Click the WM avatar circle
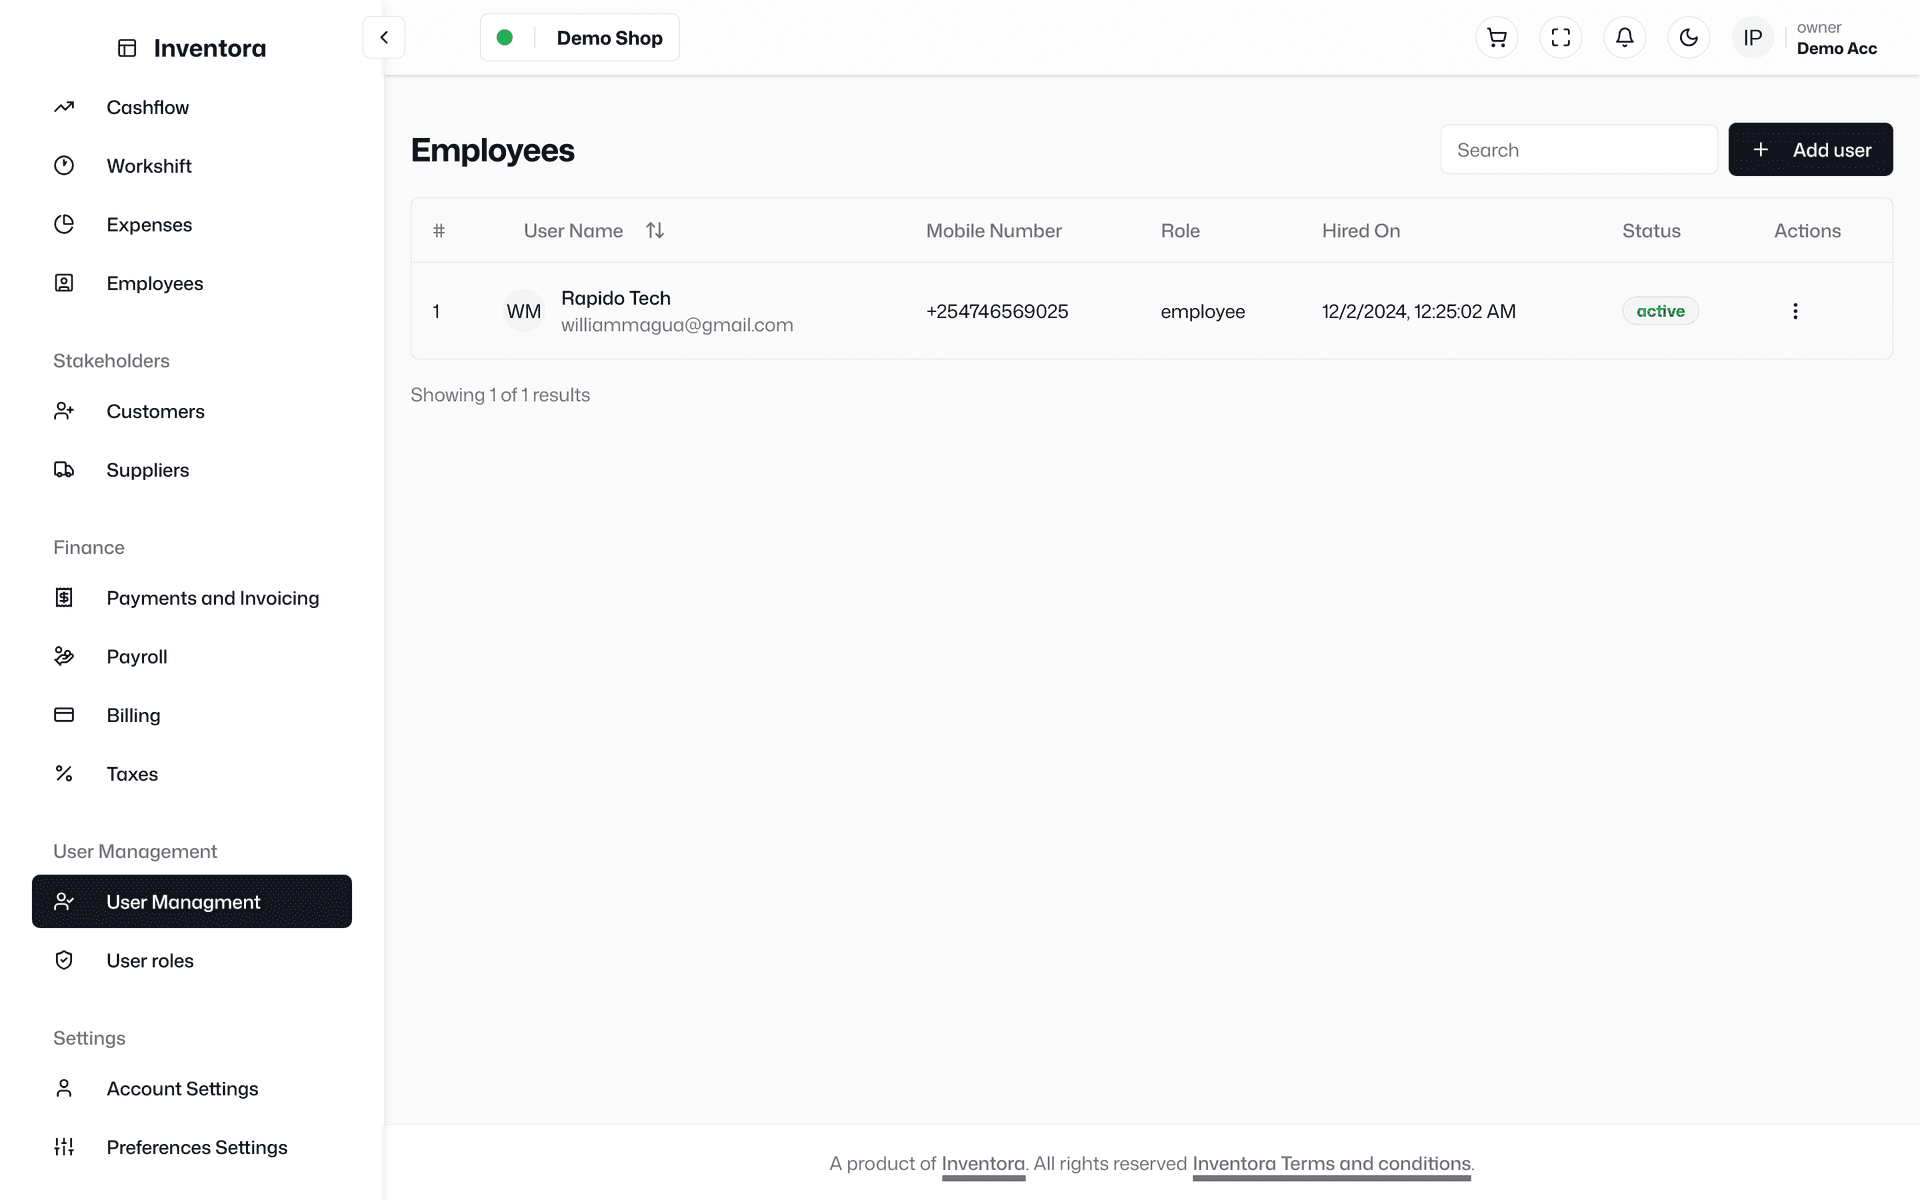 point(524,311)
